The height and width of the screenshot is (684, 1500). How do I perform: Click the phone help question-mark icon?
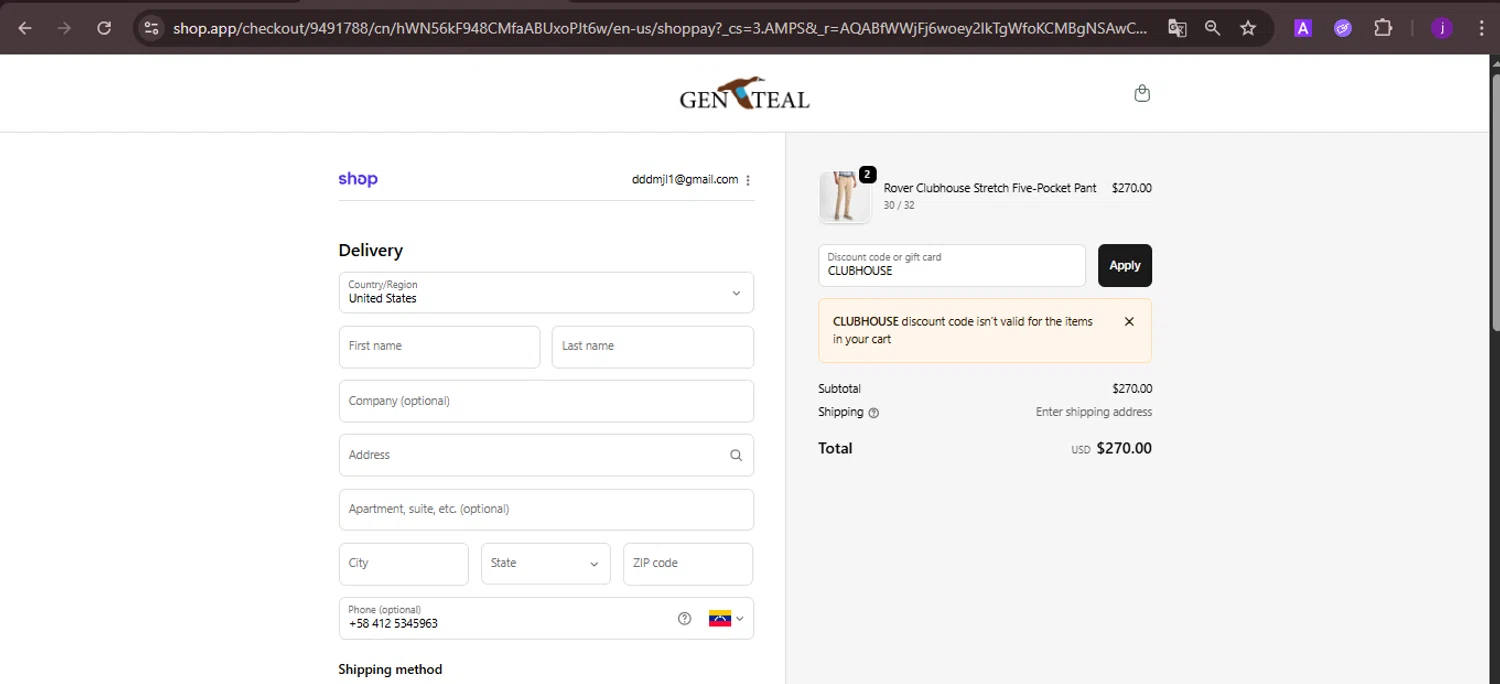click(684, 618)
